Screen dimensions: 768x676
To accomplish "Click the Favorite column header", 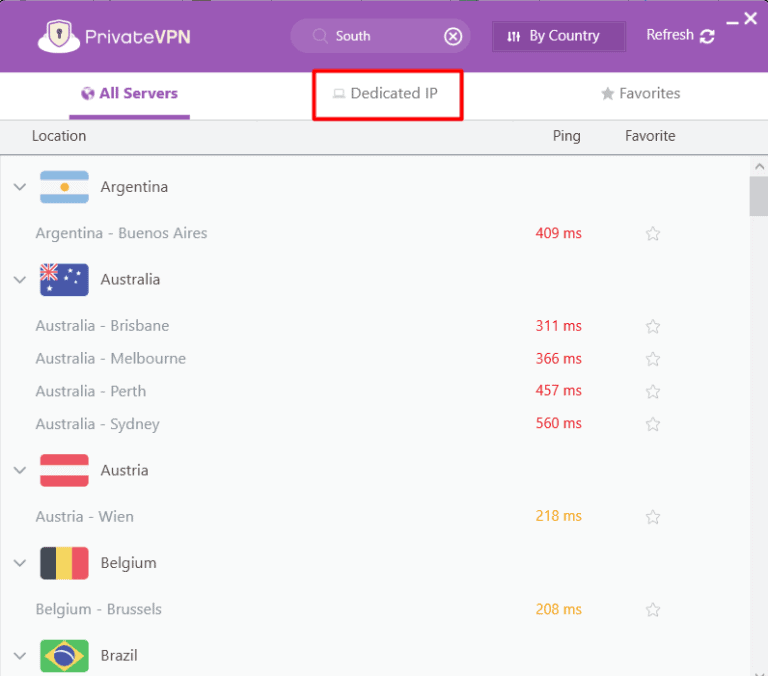I will pos(650,136).
